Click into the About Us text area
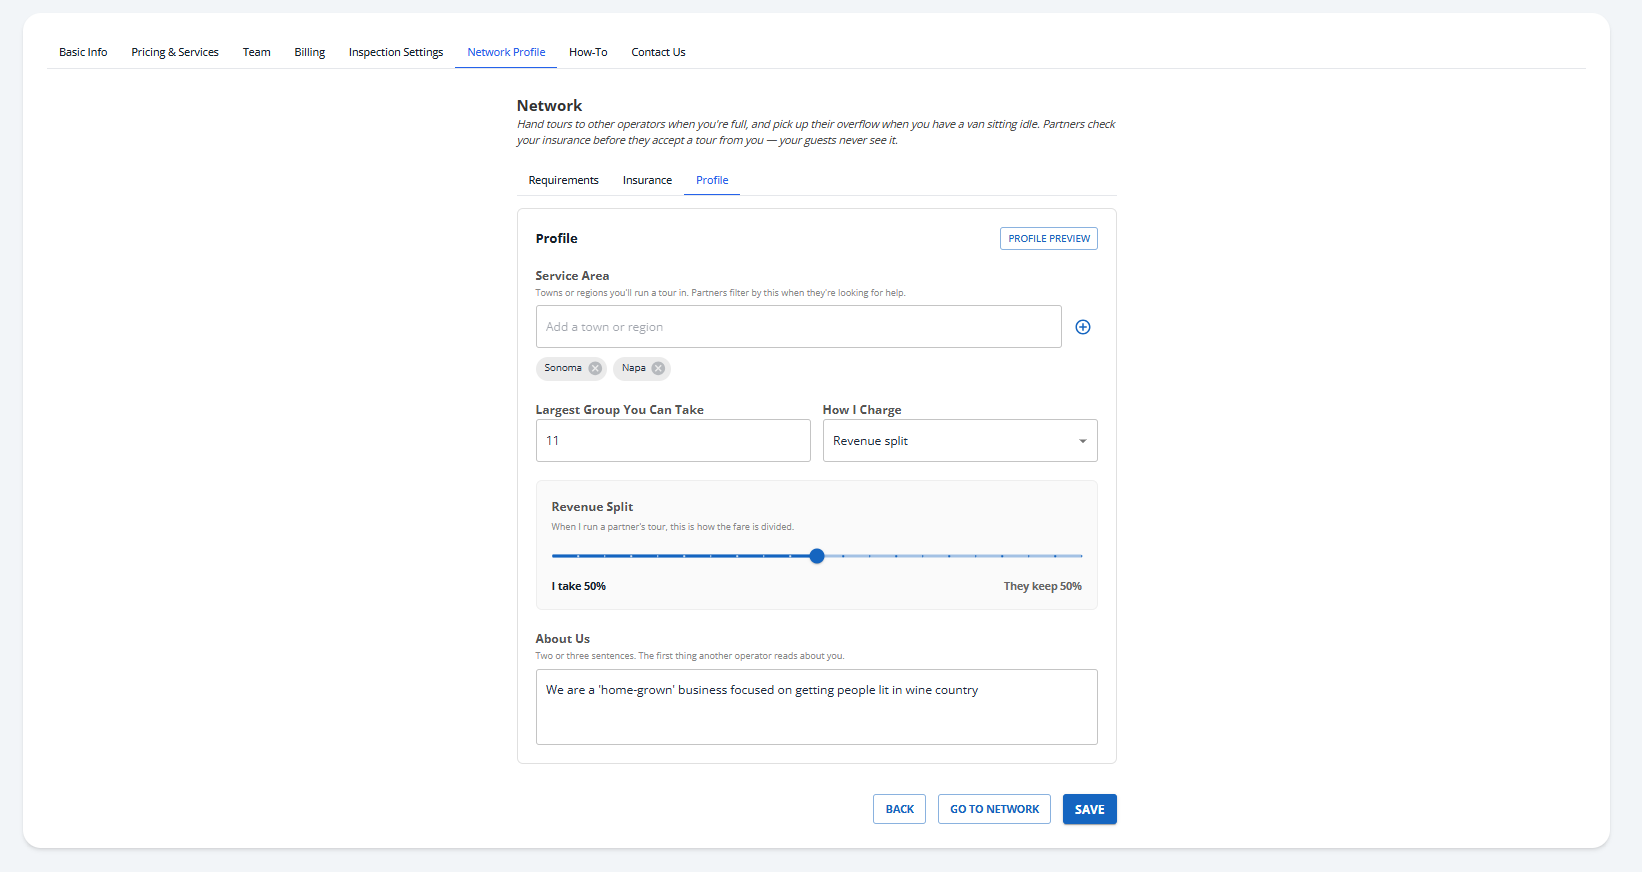The width and height of the screenshot is (1642, 872). (x=816, y=707)
